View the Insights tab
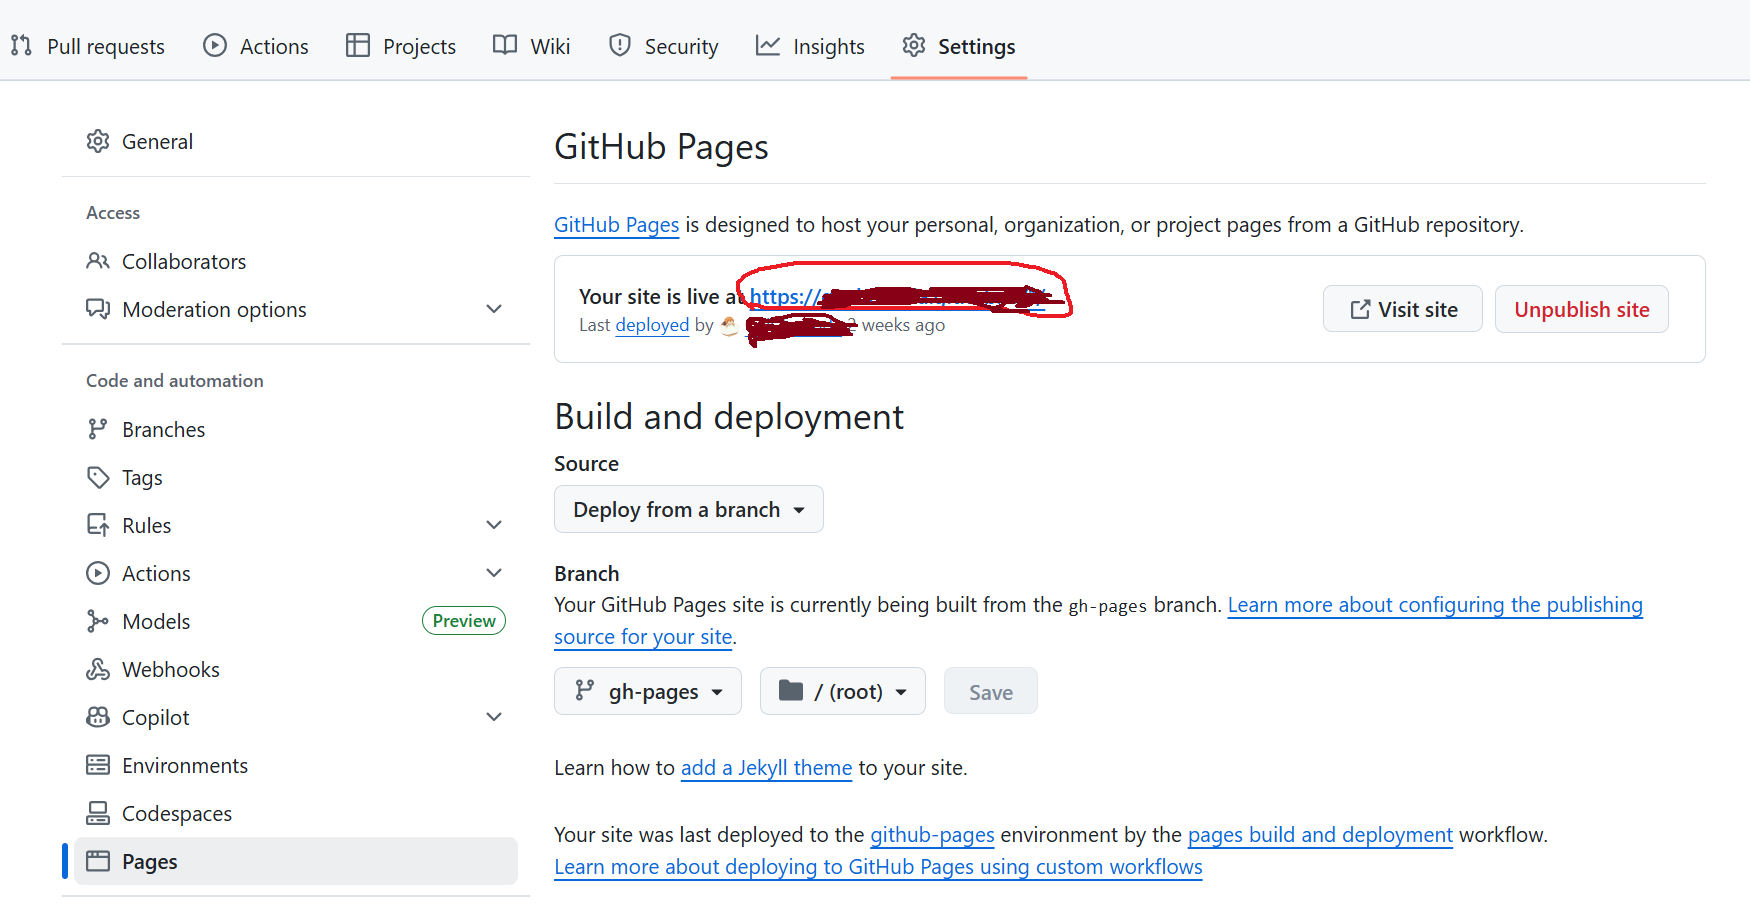The height and width of the screenshot is (906, 1750). pos(810,46)
